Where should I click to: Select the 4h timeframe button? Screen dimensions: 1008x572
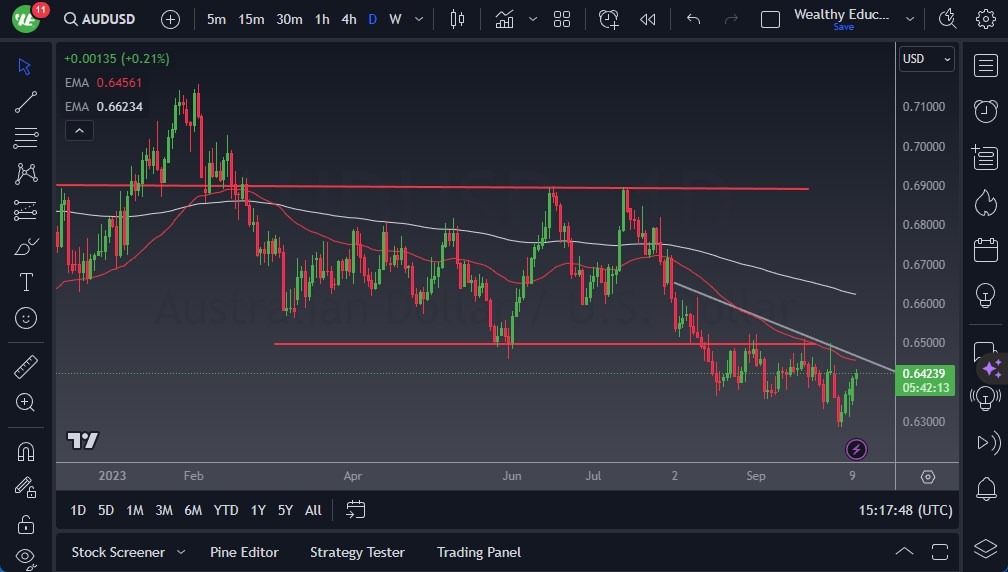[x=348, y=19]
